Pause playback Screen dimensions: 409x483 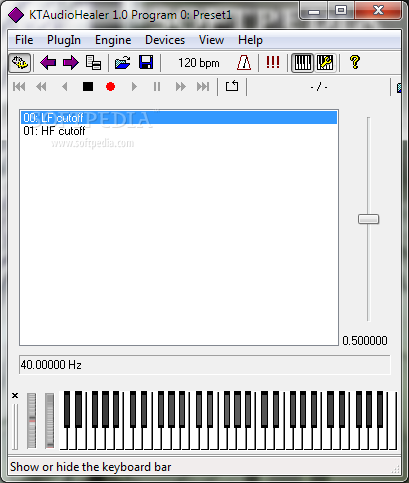157,87
